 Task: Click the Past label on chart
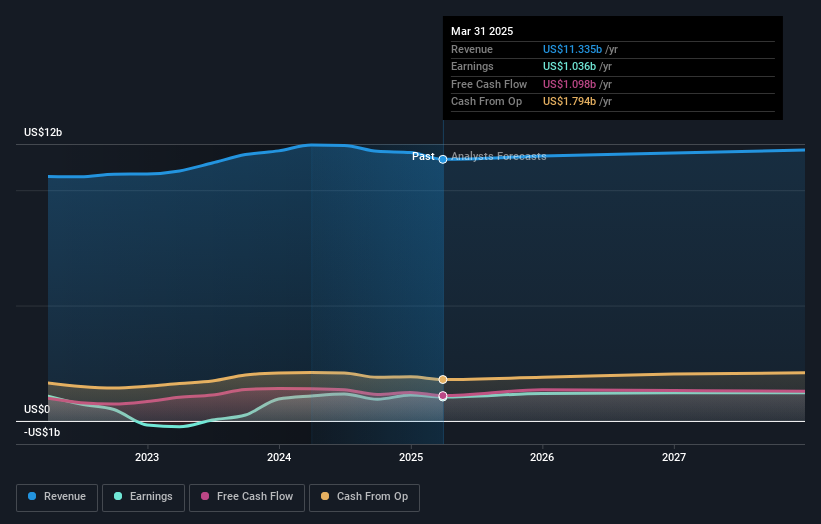[423, 157]
